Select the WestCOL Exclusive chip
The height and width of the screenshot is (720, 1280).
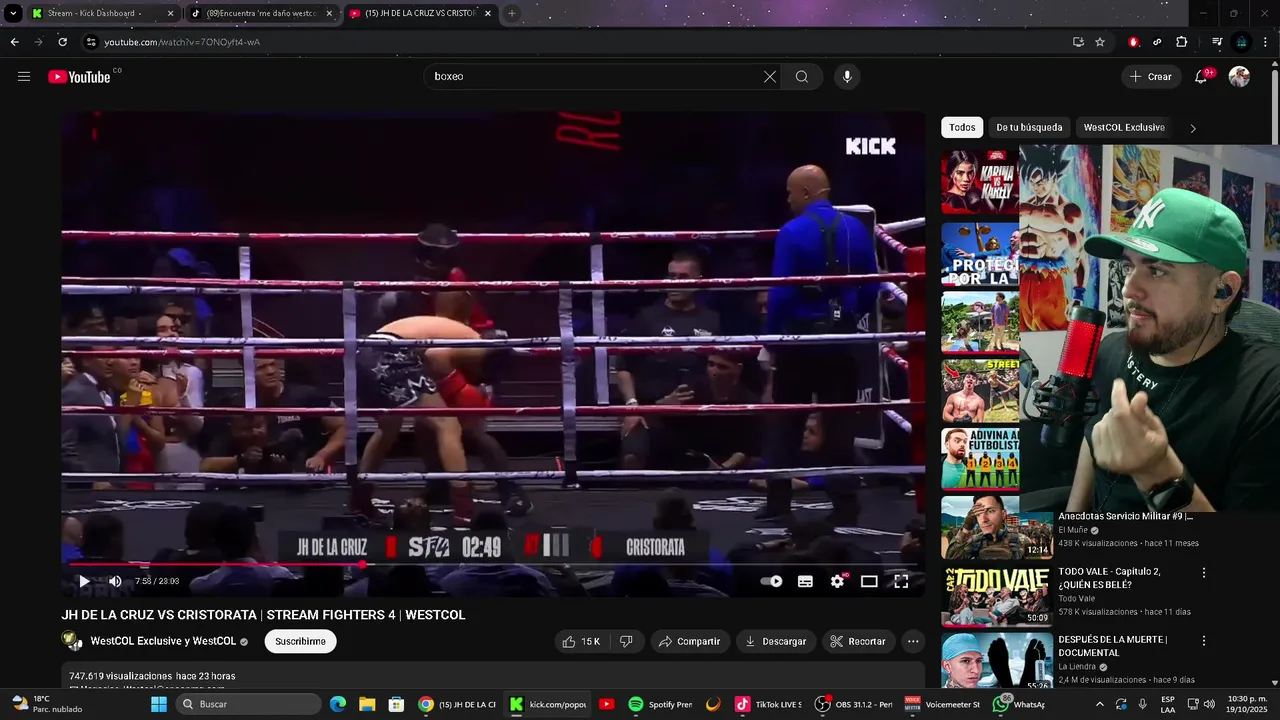pyautogui.click(x=1124, y=127)
